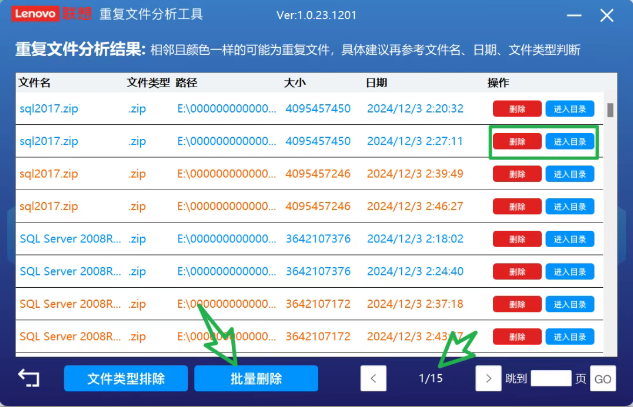Open folder for SQL Server 2008R dated 2:24:40

click(570, 272)
